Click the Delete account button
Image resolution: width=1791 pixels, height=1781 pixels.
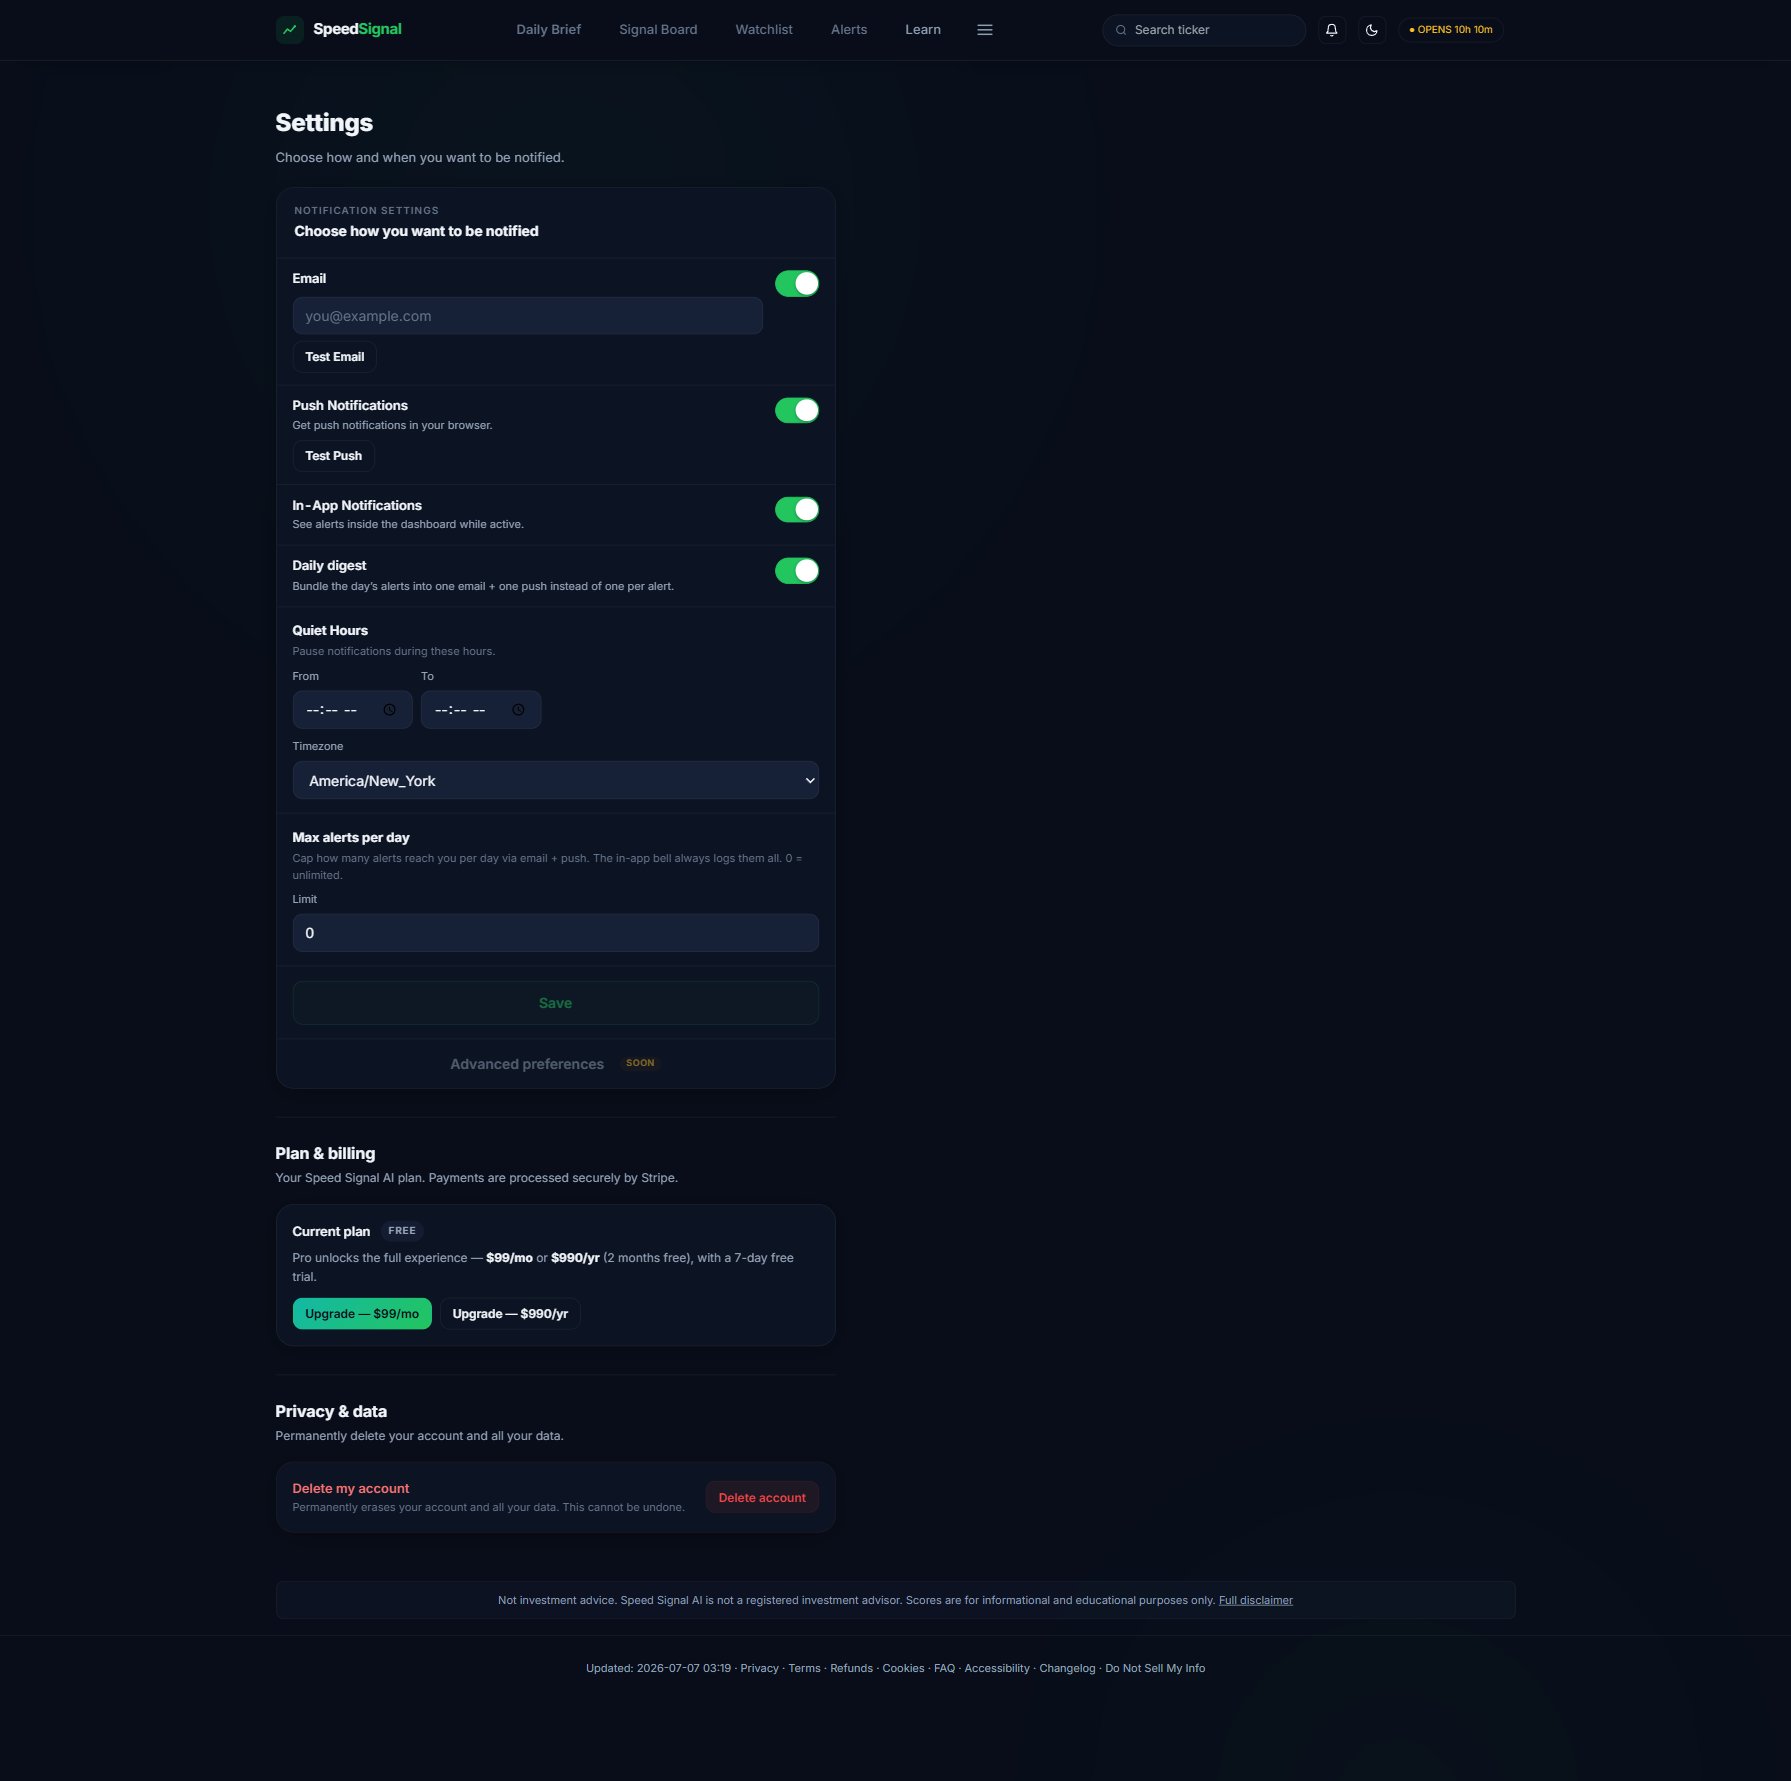point(762,1498)
